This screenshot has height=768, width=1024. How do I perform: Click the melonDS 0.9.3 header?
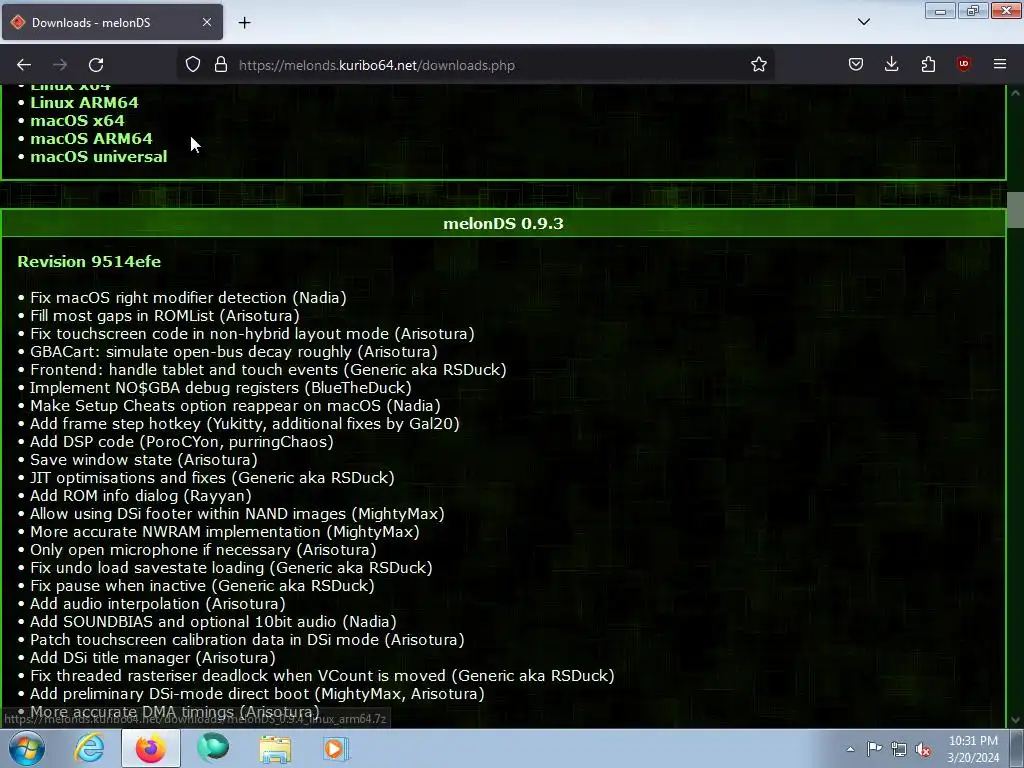503,223
